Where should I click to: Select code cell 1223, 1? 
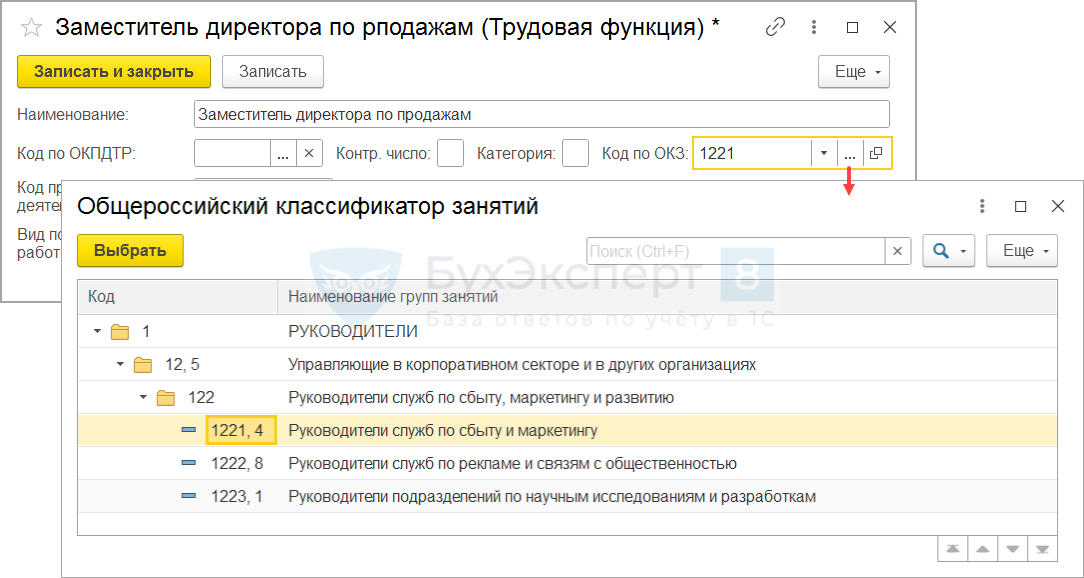[237, 496]
